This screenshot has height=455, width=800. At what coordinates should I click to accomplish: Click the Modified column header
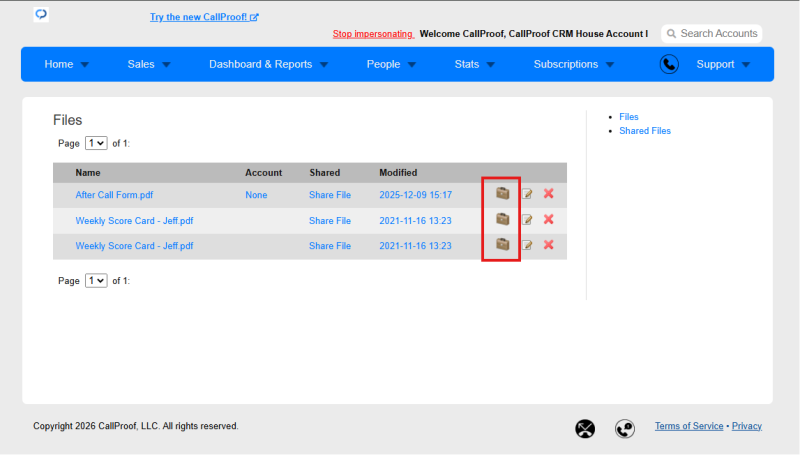click(398, 173)
